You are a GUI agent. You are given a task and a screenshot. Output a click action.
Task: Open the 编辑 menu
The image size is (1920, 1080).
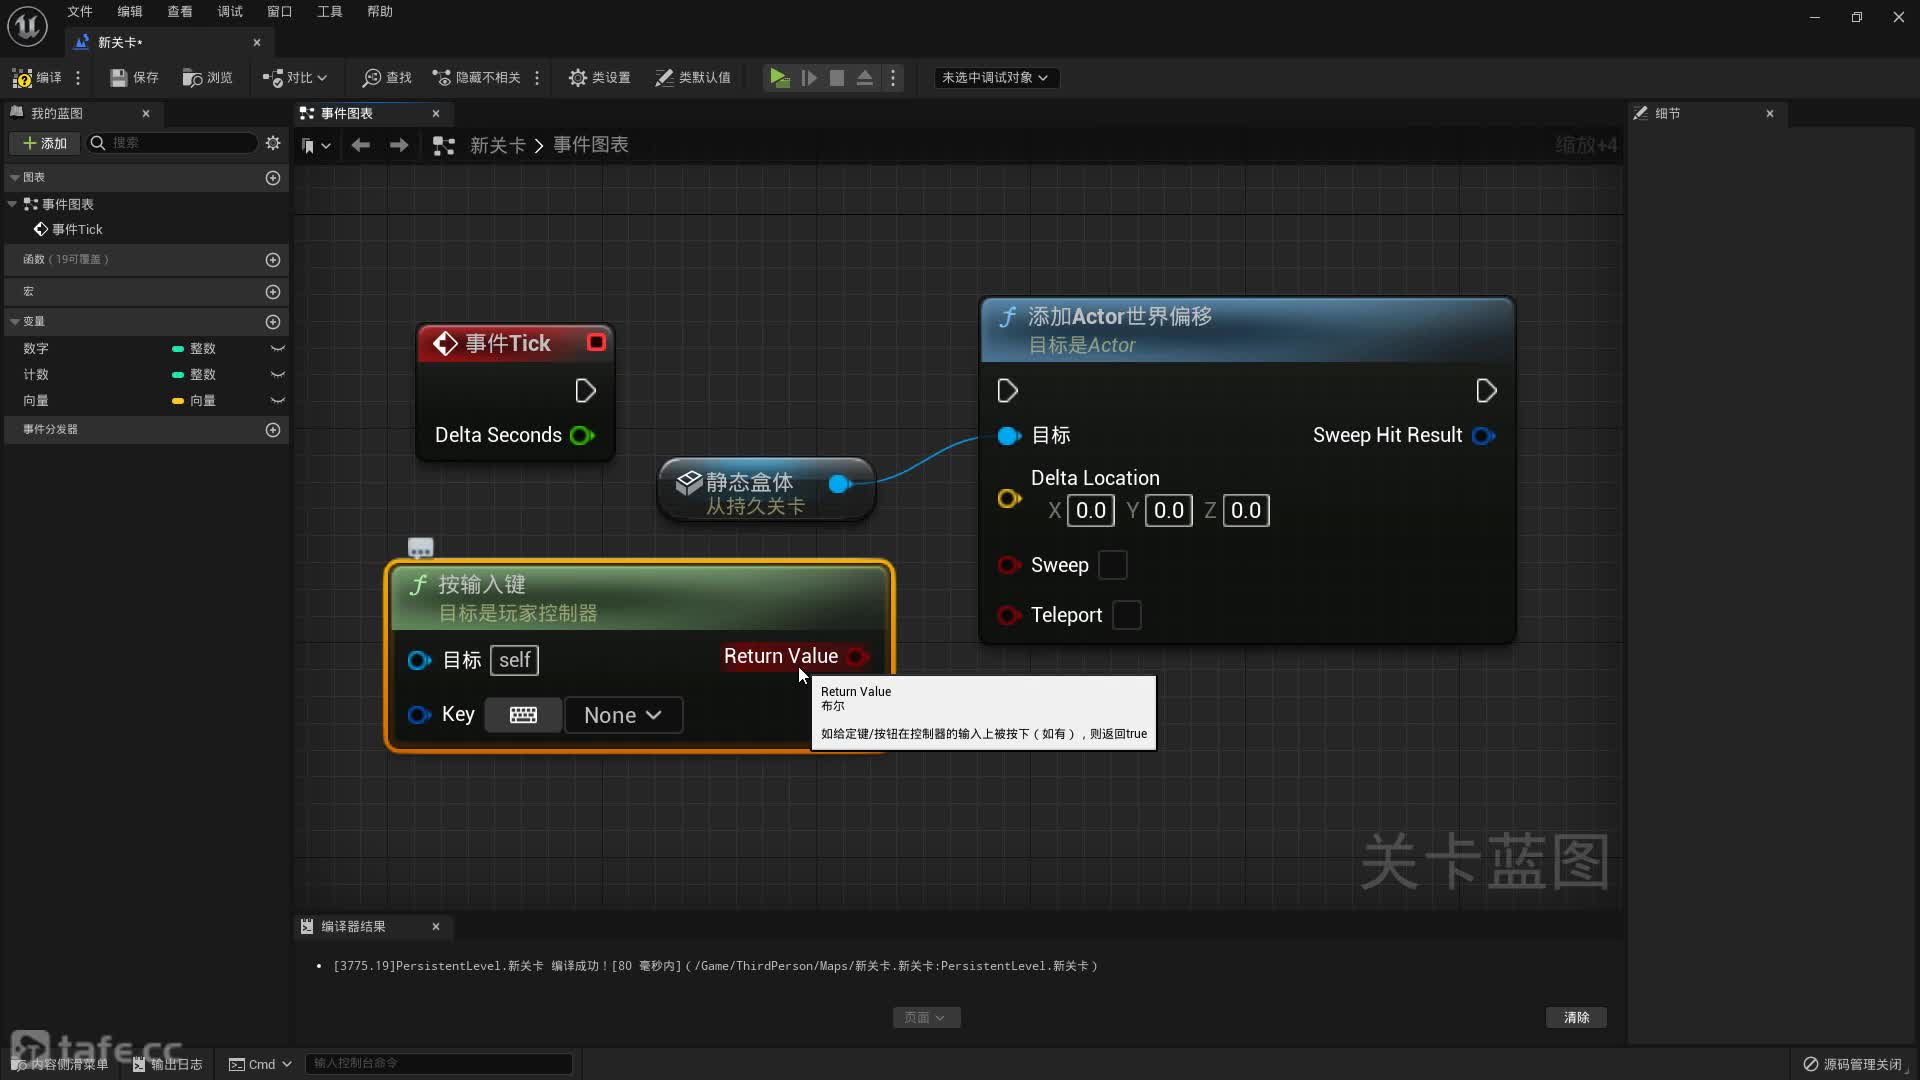coord(130,12)
